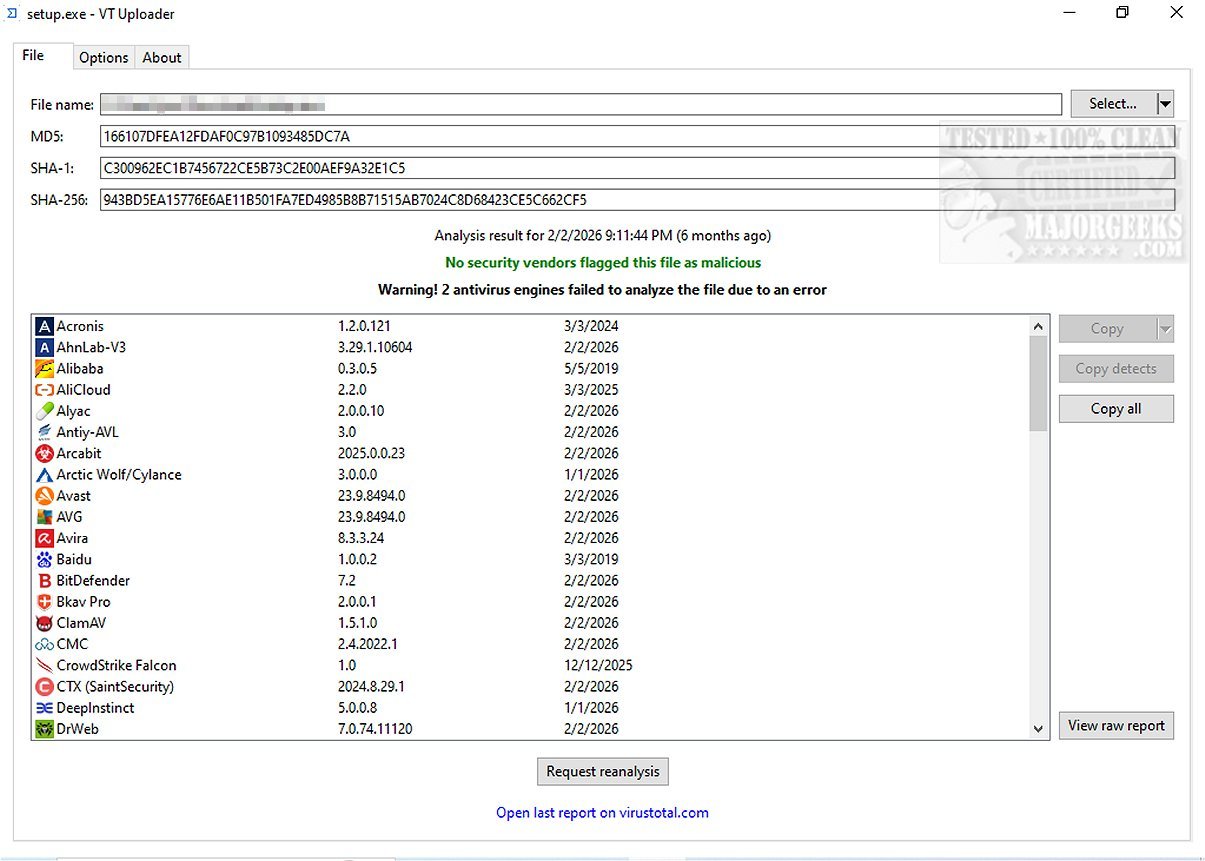Click the AliCloud vendor icon
This screenshot has height=861, width=1205.
pos(44,390)
